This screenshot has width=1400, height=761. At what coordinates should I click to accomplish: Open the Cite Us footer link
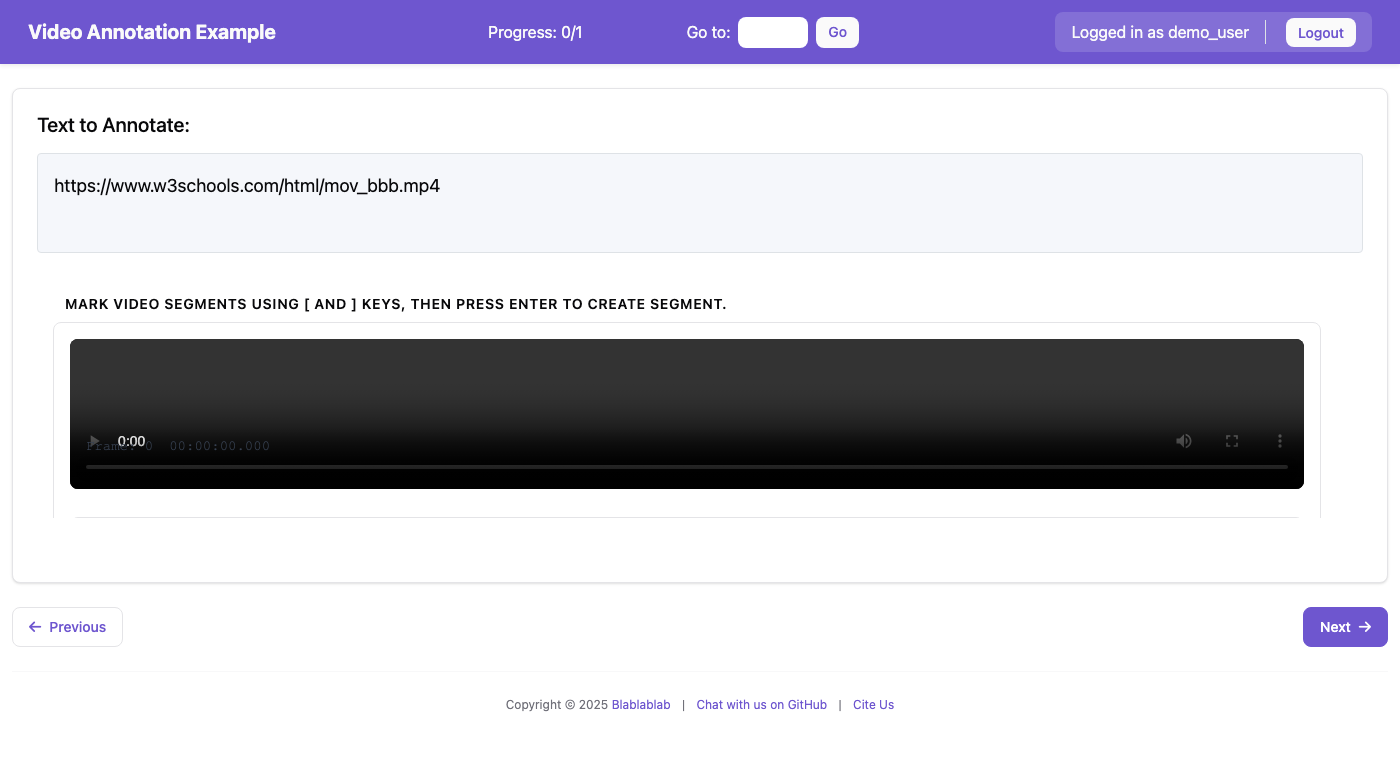pyautogui.click(x=873, y=705)
